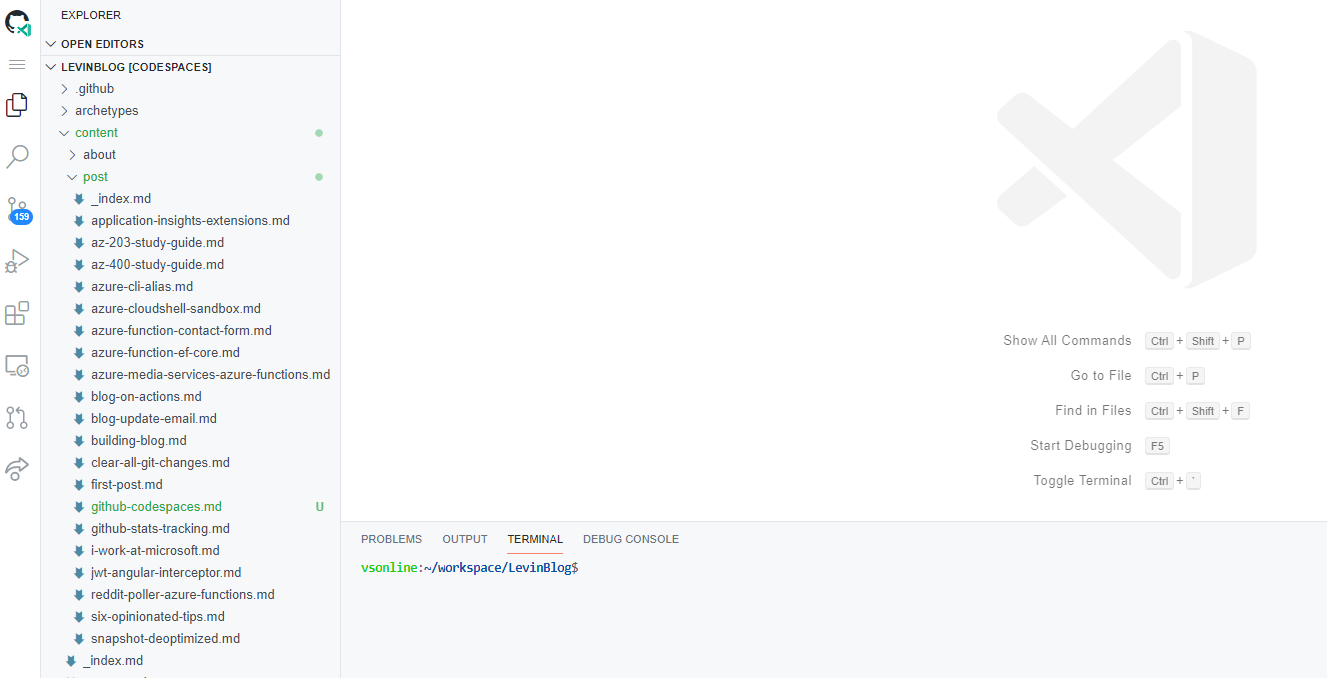
Task: Open the Extensions view
Action: coord(17,314)
